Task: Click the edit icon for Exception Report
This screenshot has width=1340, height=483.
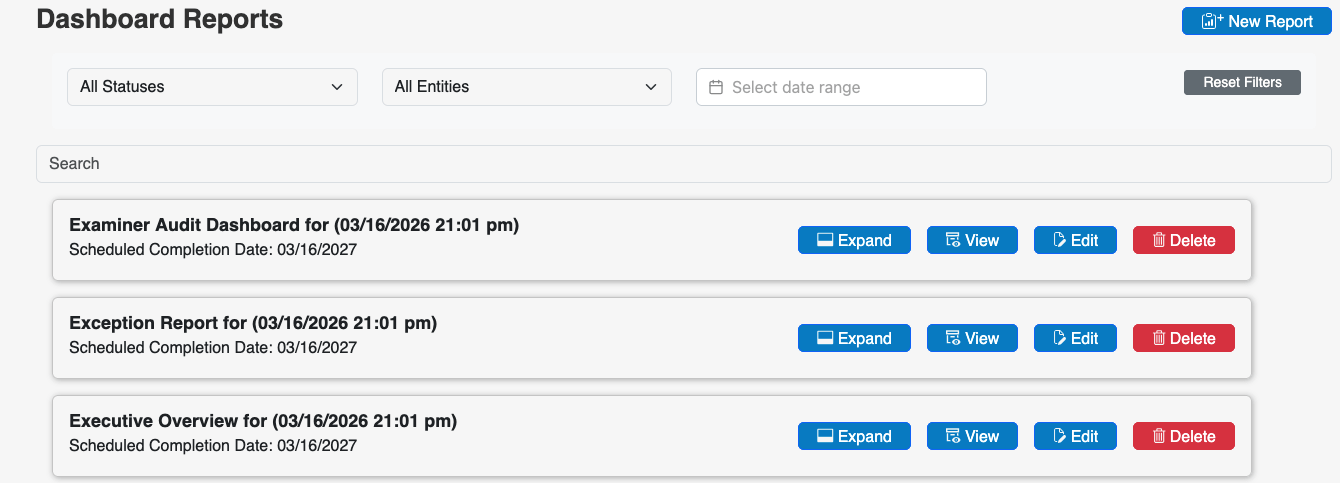Action: 1060,338
